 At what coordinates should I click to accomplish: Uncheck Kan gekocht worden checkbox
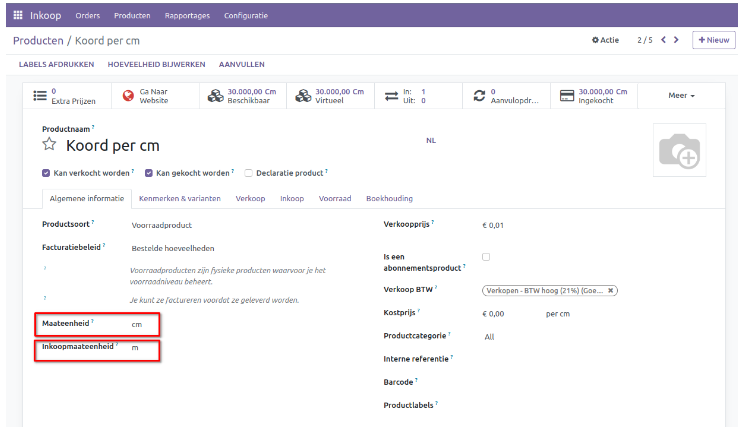pyautogui.click(x=149, y=173)
